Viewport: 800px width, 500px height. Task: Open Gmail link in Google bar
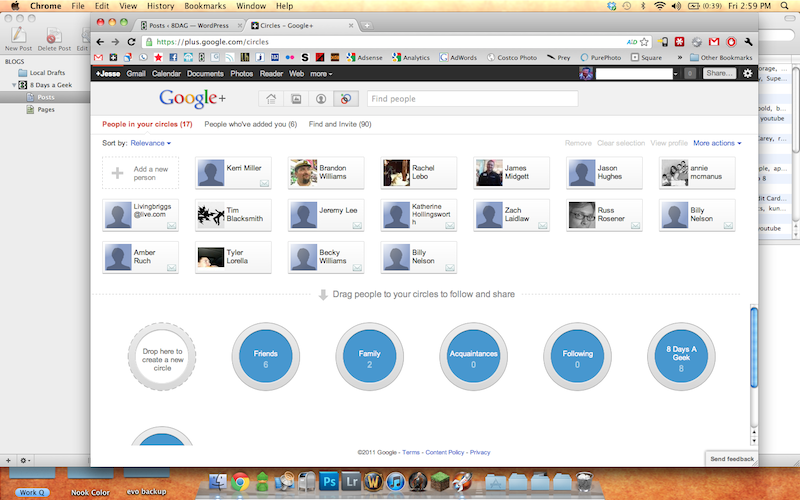click(136, 74)
